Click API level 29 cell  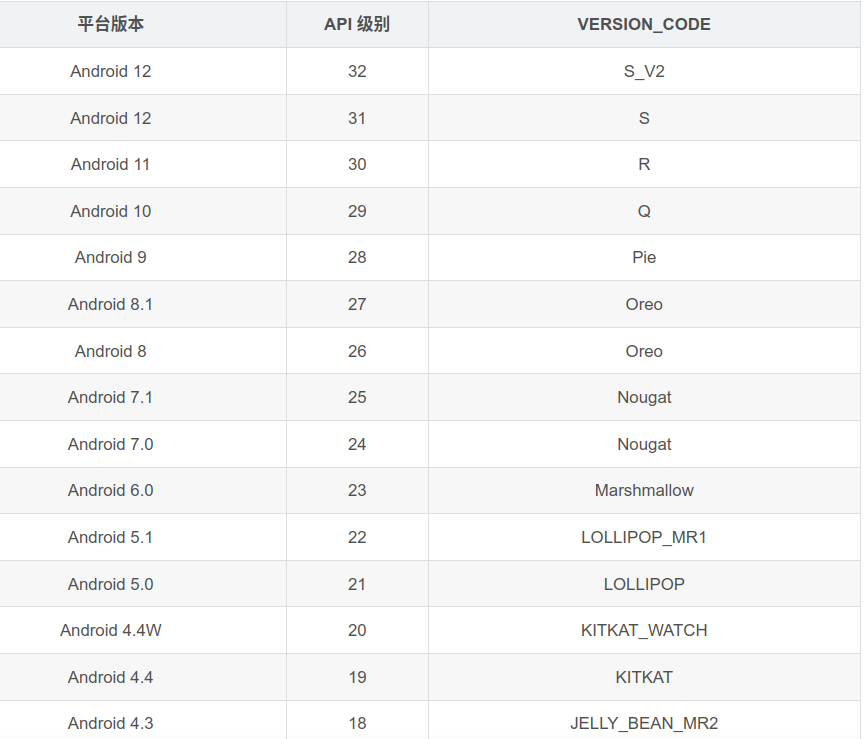(x=357, y=211)
